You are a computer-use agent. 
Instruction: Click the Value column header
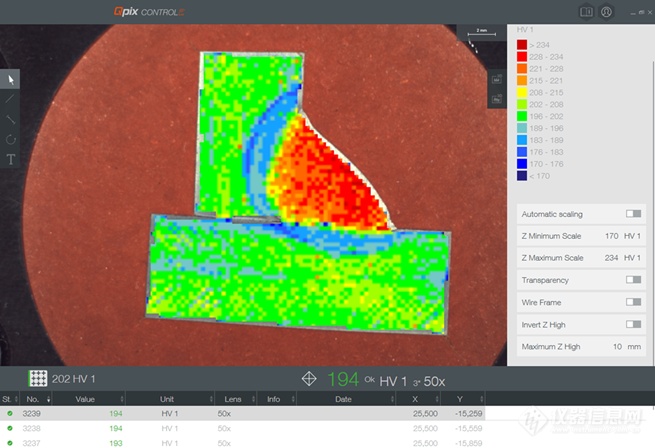click(x=85, y=399)
